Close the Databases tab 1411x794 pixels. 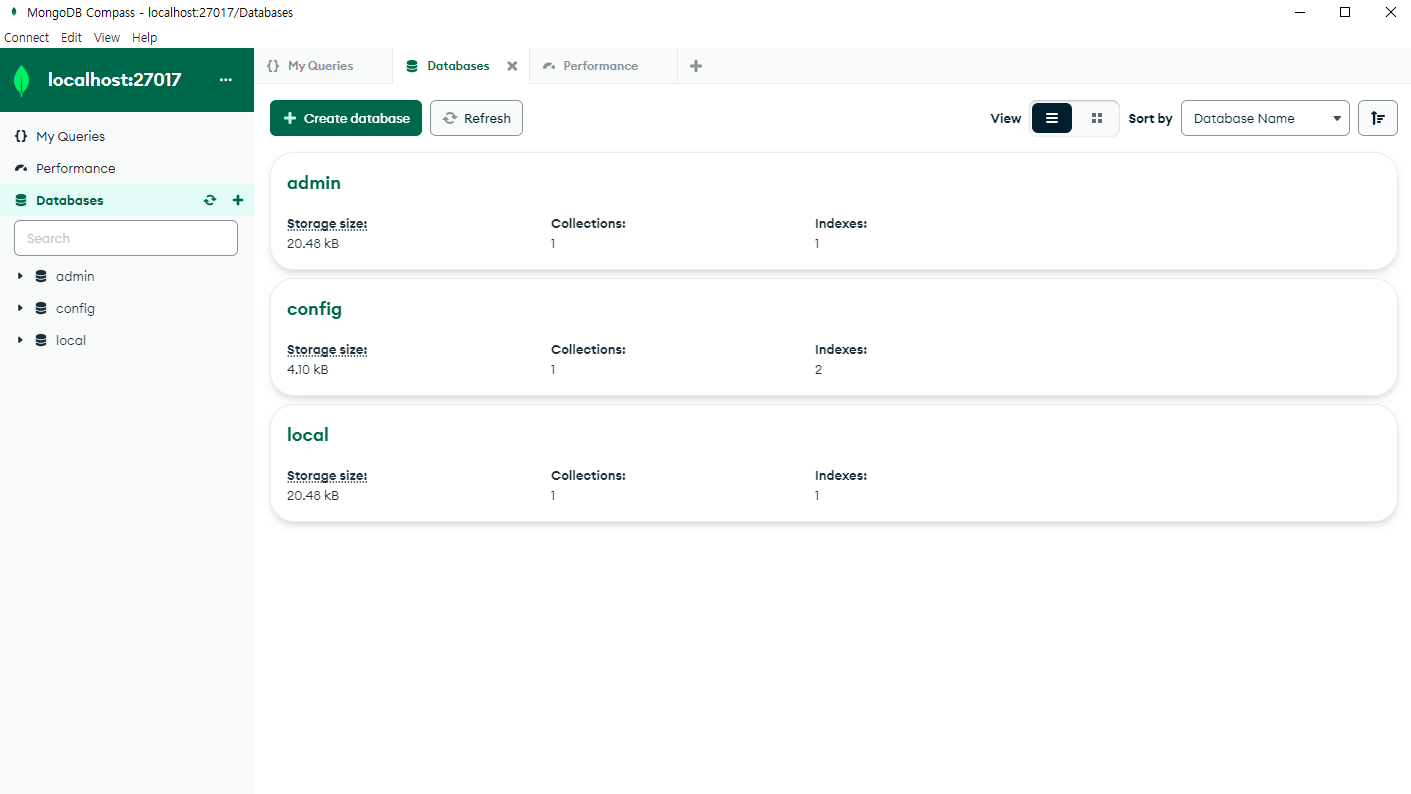pyautogui.click(x=512, y=66)
